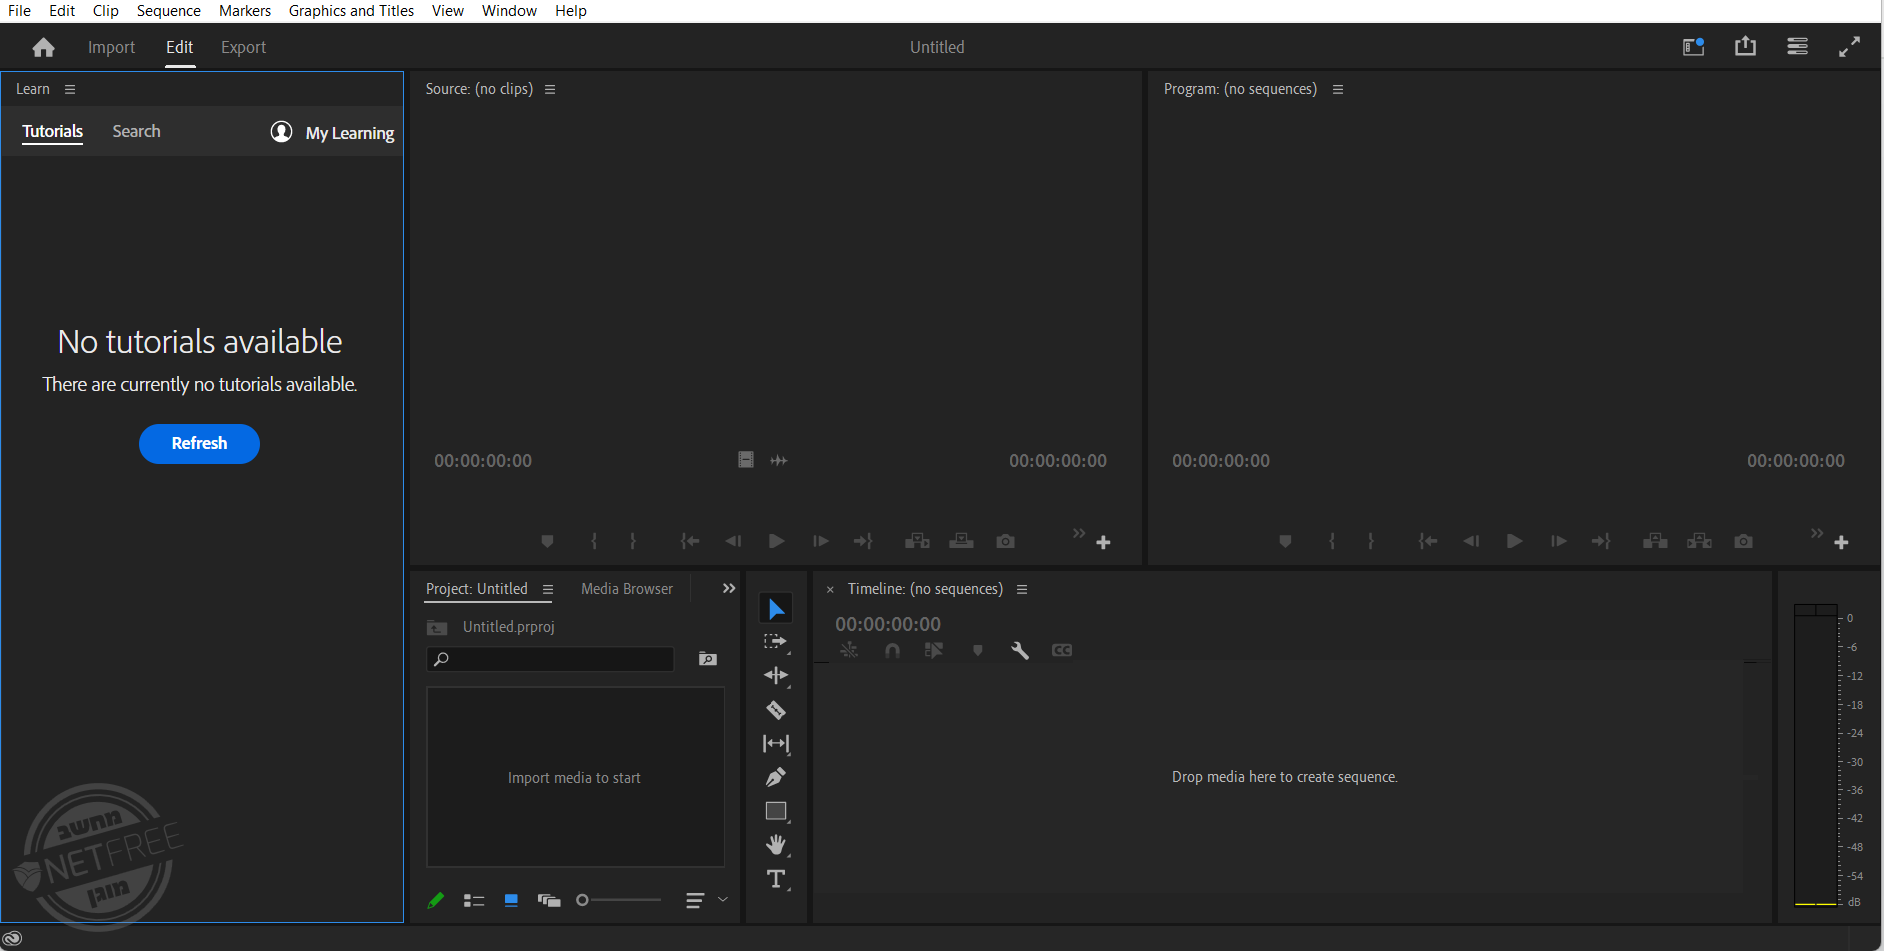Viewport: 1884px width, 951px height.
Task: Open the Source panel hamburger menu
Action: [x=550, y=89]
